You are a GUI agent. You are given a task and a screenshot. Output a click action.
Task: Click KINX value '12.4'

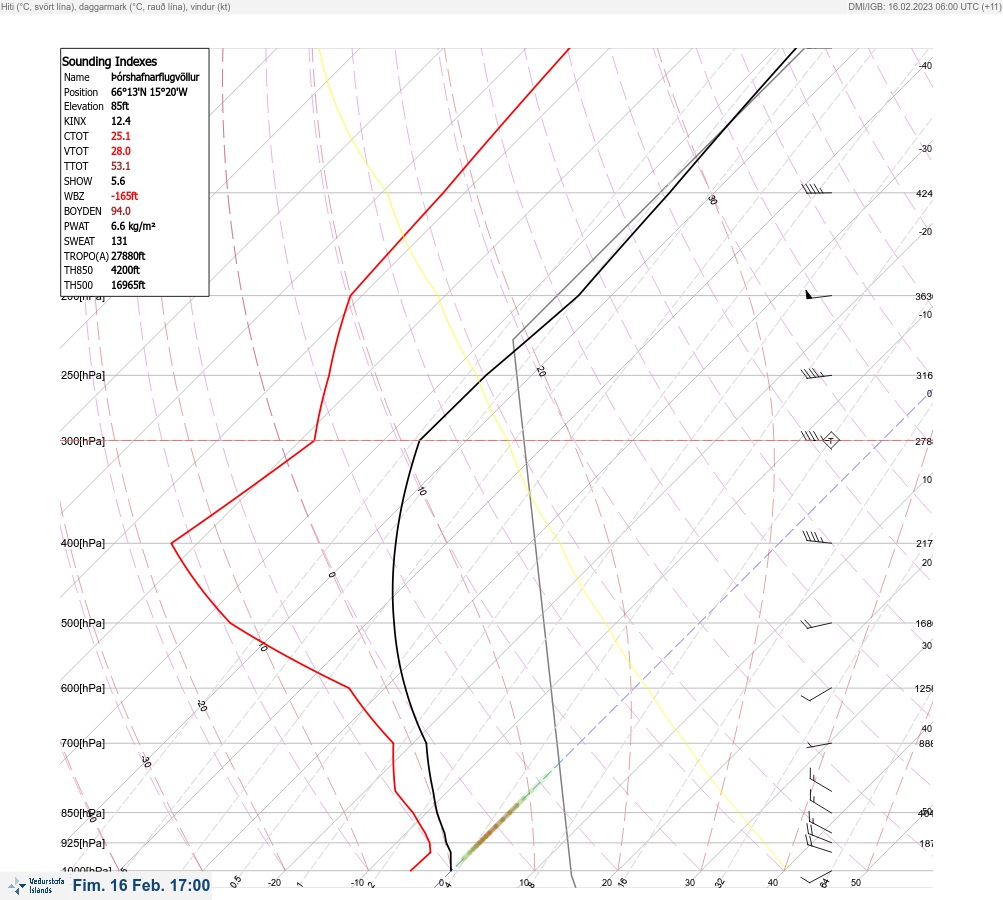(121, 121)
